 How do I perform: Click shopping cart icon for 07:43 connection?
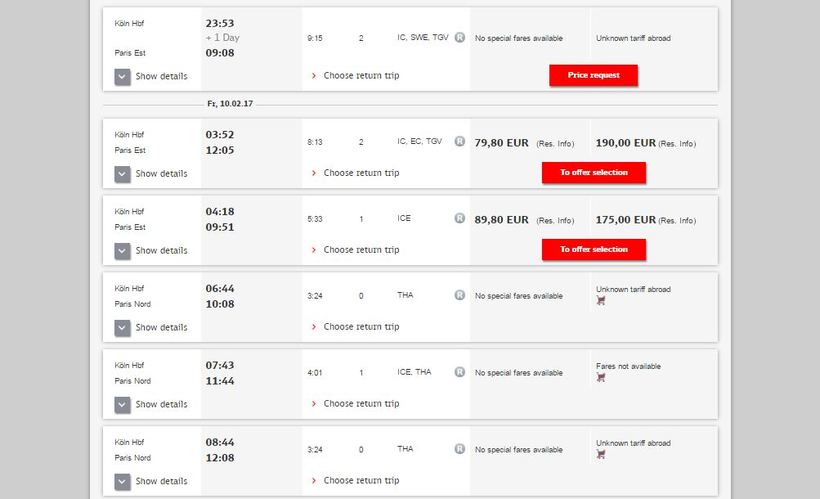pyautogui.click(x=601, y=377)
